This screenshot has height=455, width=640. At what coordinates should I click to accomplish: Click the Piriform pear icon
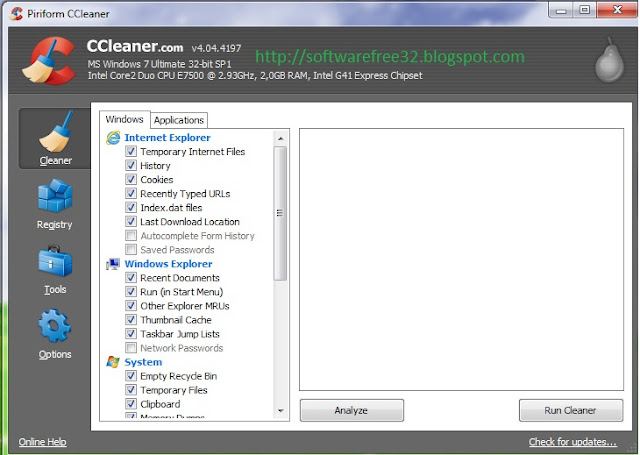click(x=609, y=60)
